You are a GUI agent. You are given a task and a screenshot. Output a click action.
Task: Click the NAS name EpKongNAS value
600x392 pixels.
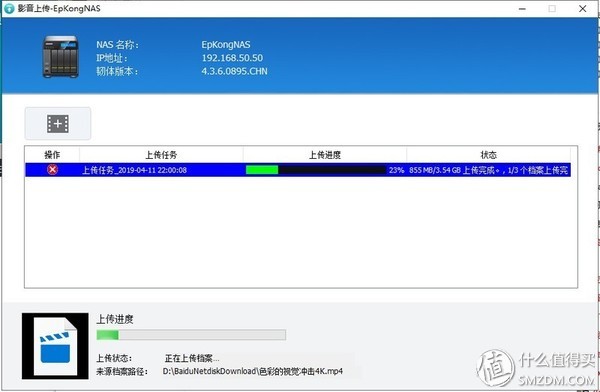[226, 44]
